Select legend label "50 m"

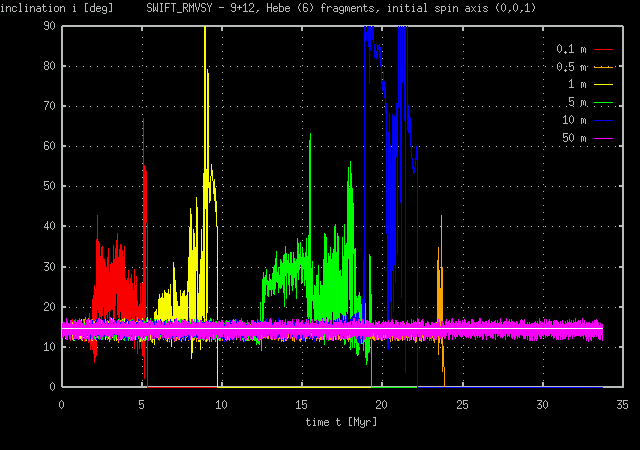point(574,138)
